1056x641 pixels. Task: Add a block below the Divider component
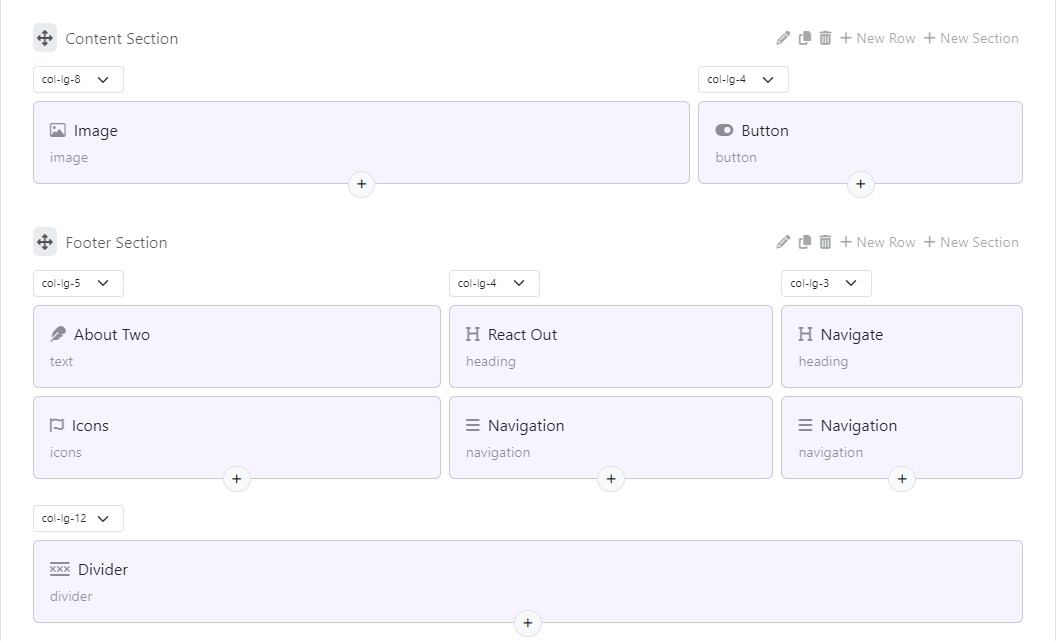(x=528, y=623)
